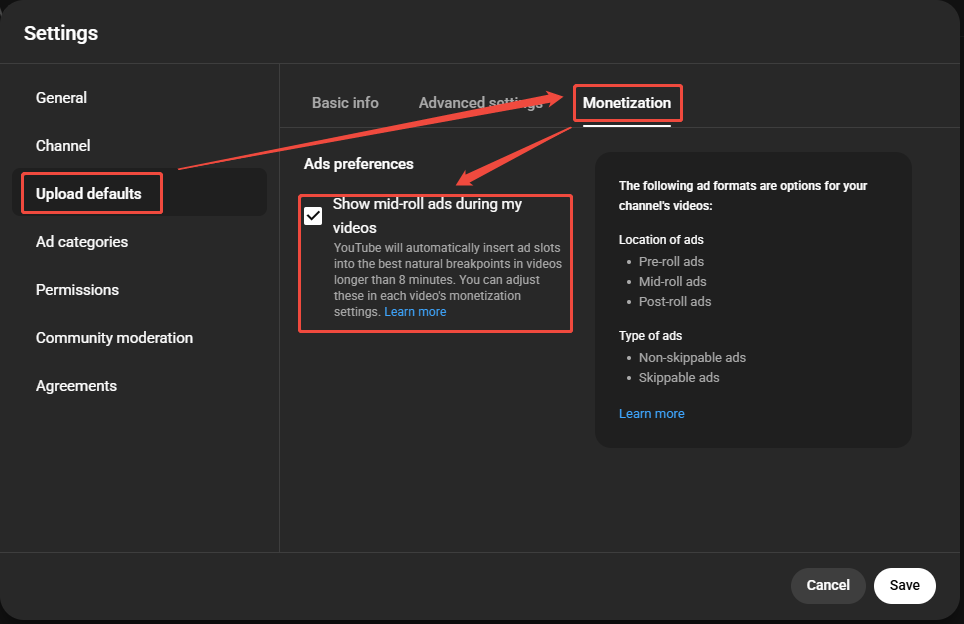Screen dimensions: 964x624
Task: Open the Channel settings section
Action: click(63, 145)
